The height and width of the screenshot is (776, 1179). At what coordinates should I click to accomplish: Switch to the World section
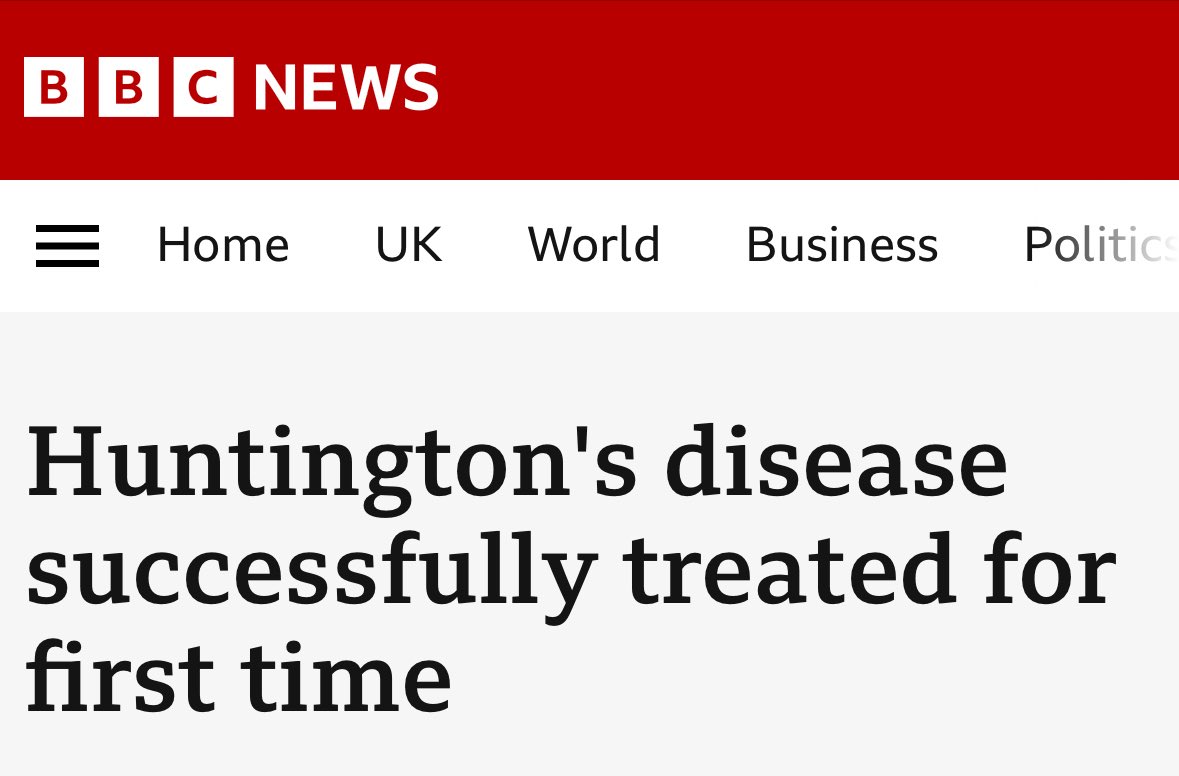click(594, 245)
